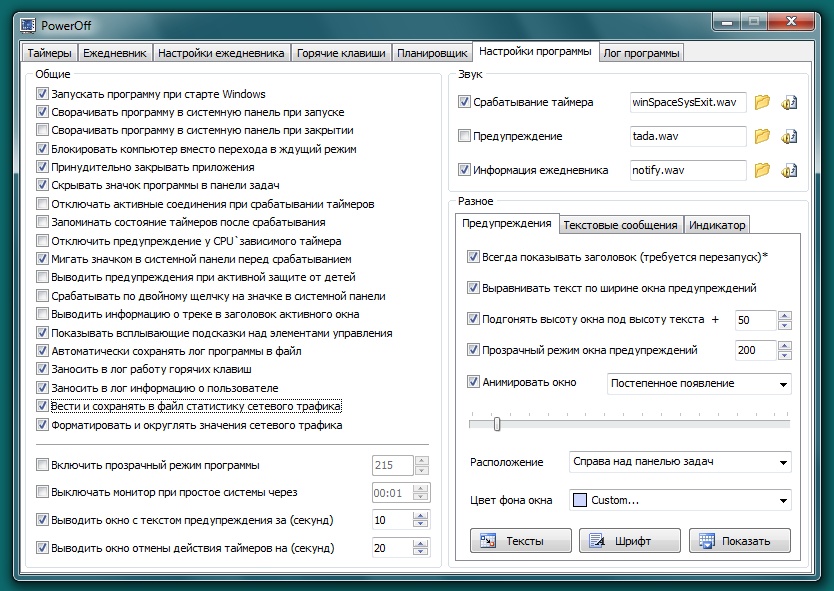This screenshot has width=834, height=591.
Task: Open the 'Custom...' background color dropdown
Action: click(x=680, y=500)
